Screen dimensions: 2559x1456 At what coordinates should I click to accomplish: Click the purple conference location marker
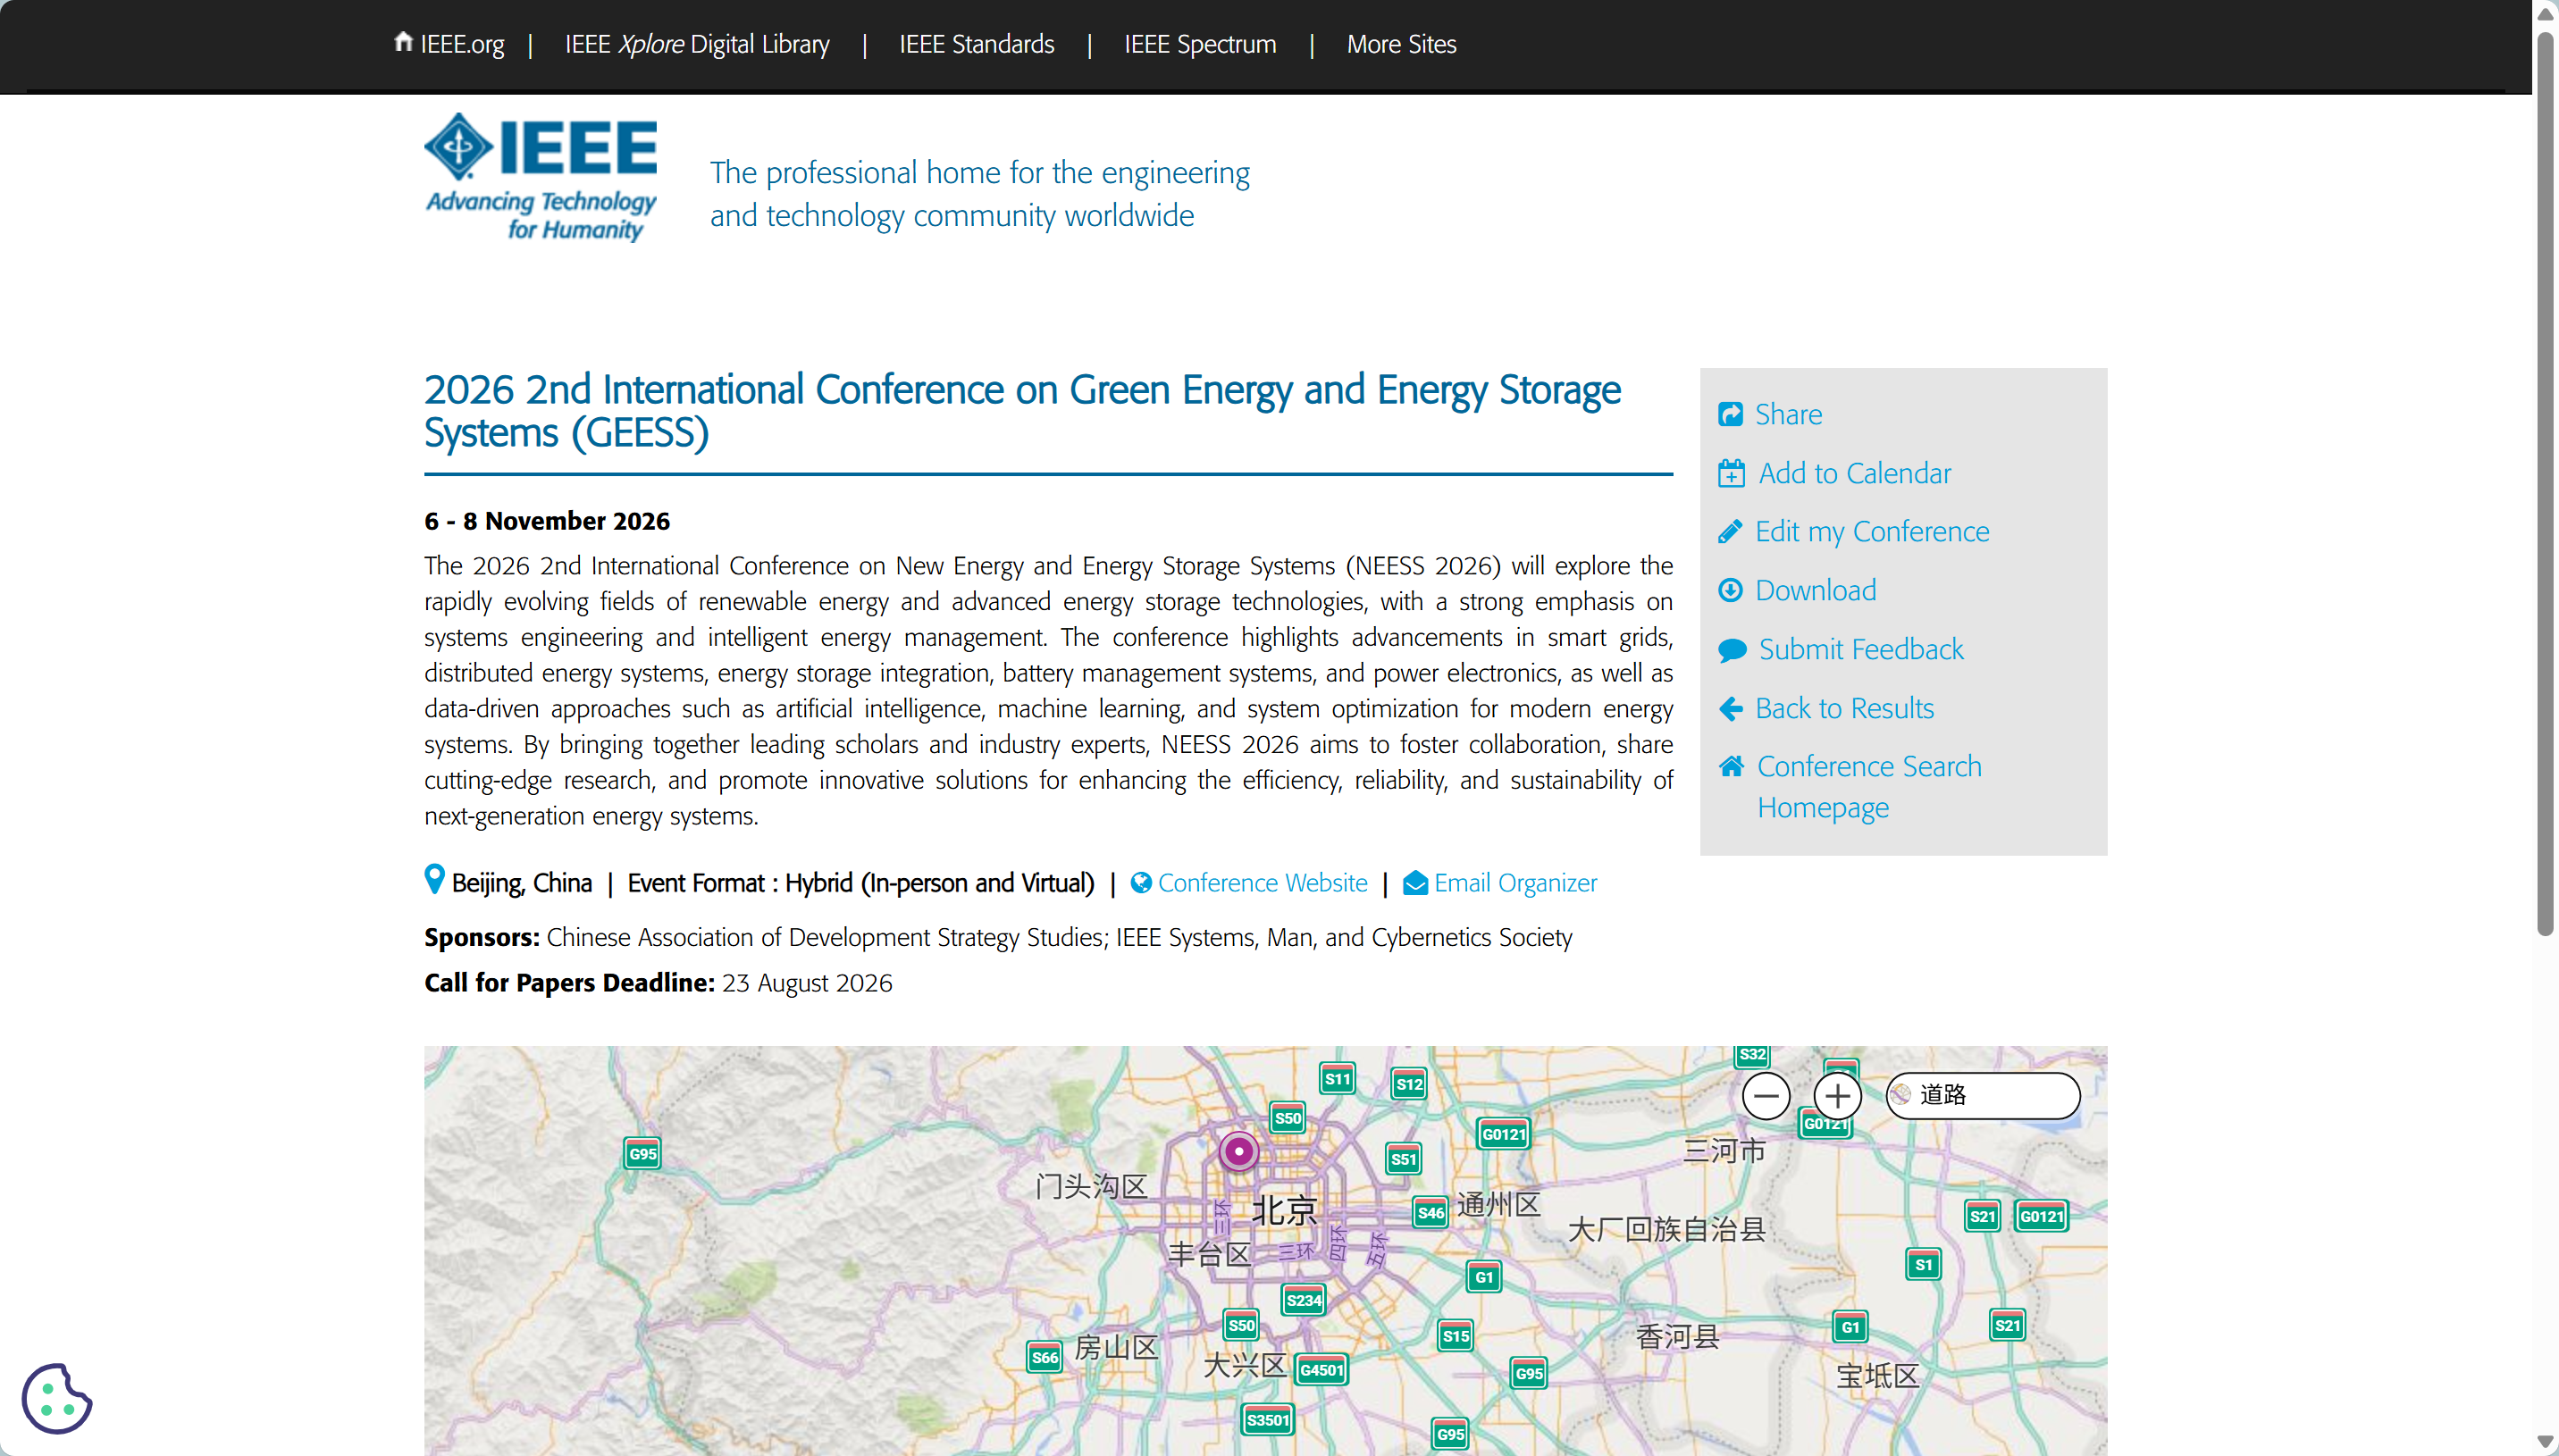tap(1238, 1152)
